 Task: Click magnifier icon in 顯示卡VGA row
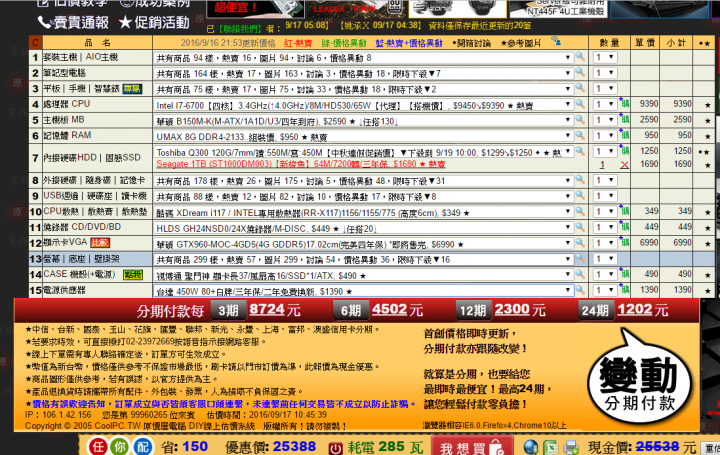coord(580,243)
